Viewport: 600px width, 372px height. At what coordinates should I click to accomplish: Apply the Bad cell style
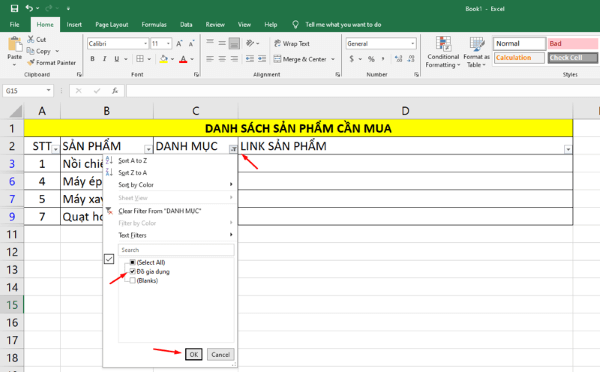coord(572,44)
